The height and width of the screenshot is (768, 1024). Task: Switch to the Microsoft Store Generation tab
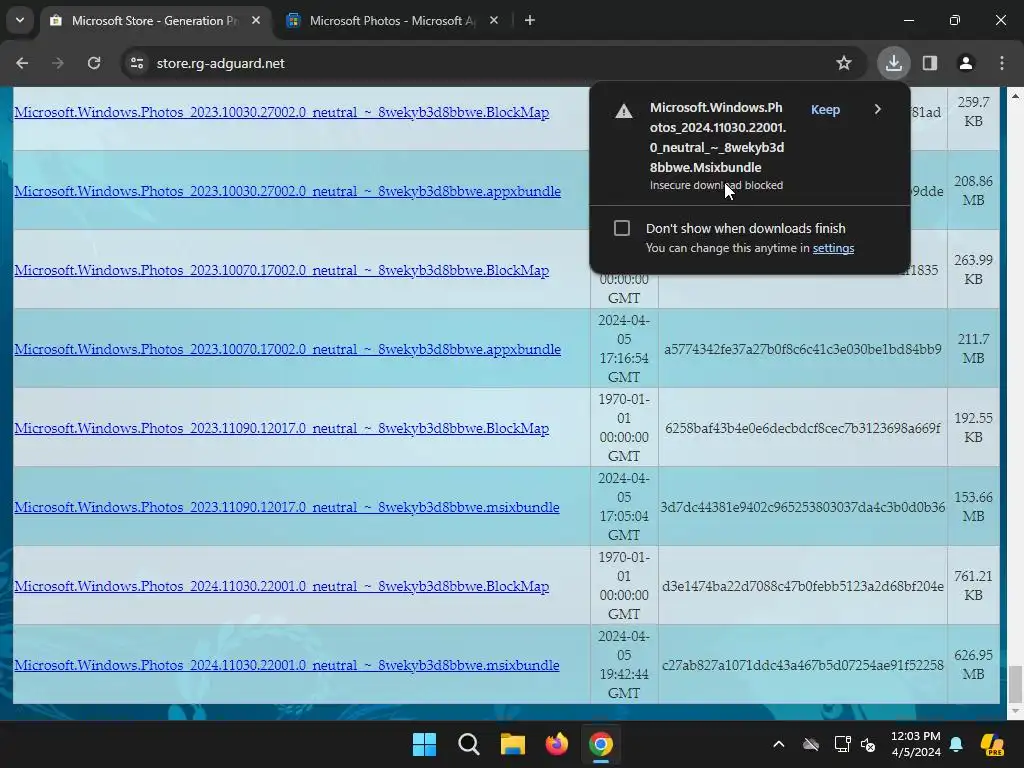pos(155,21)
